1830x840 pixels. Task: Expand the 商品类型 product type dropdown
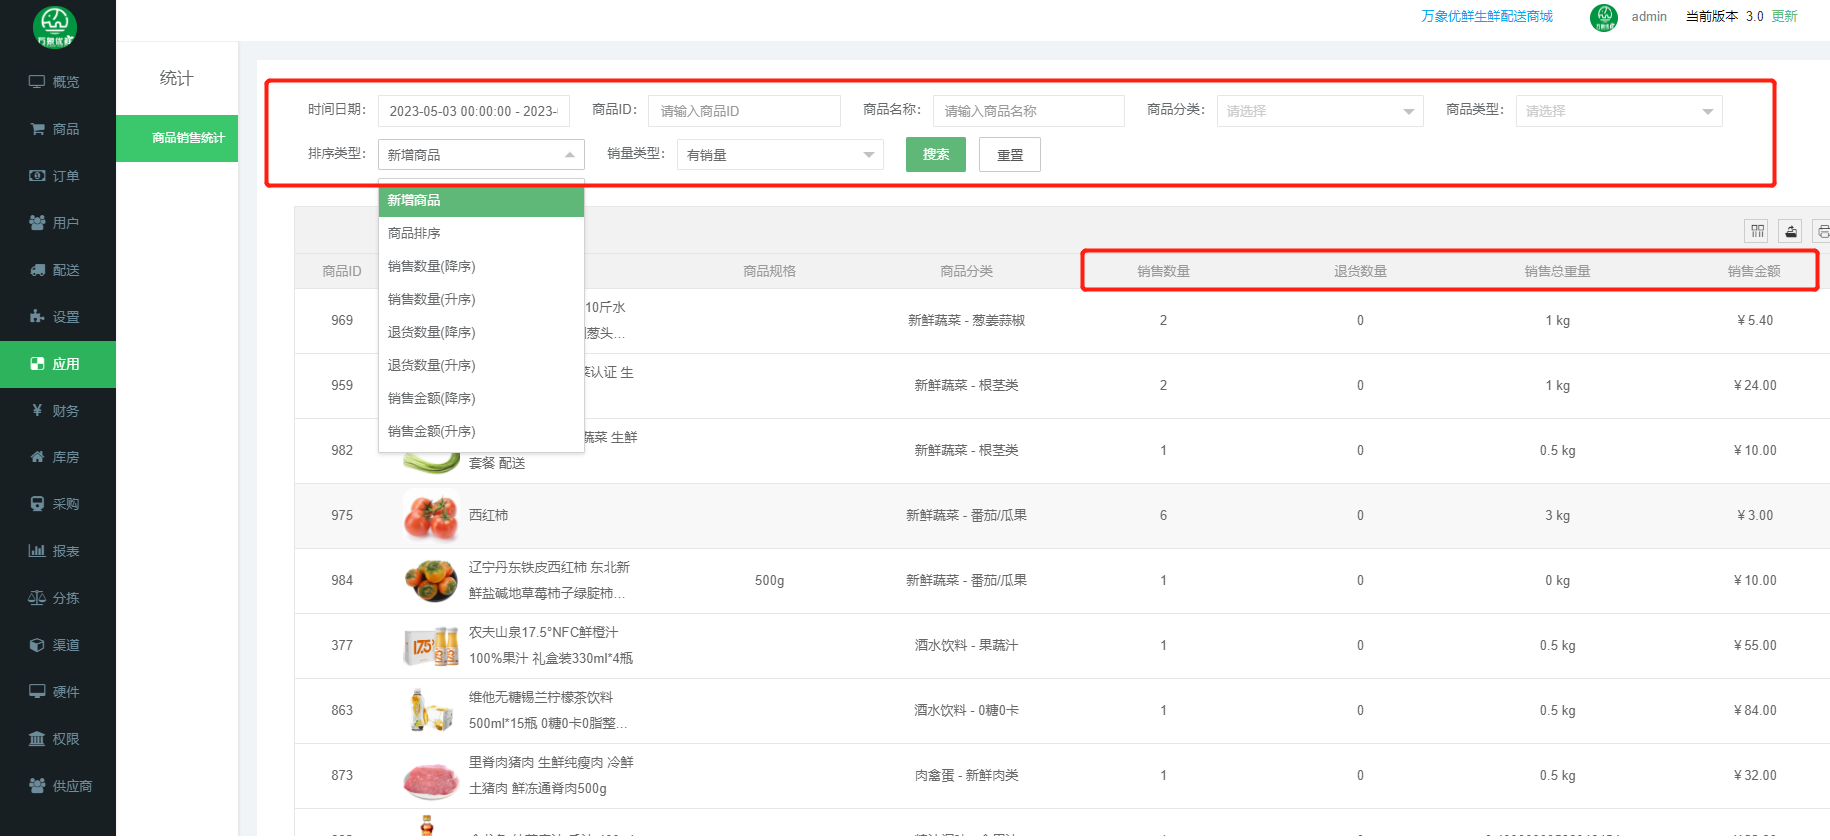pos(1618,111)
